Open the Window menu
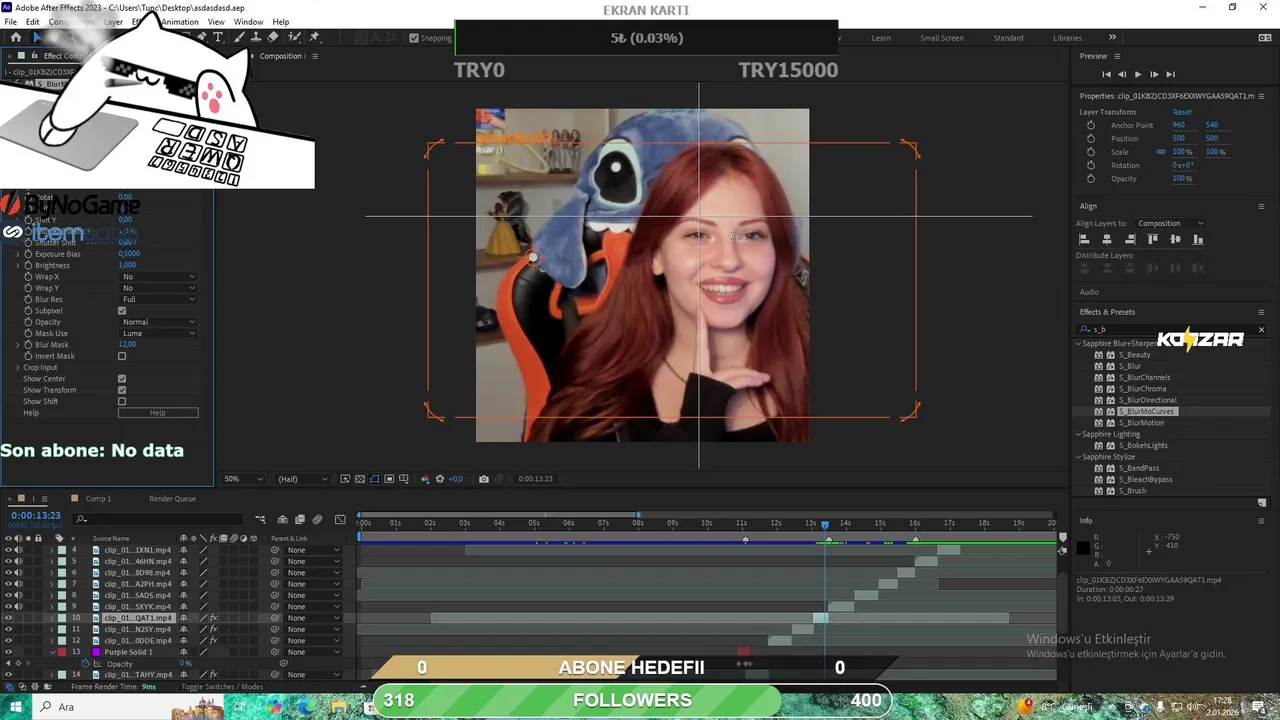The height and width of the screenshot is (720, 1280). [x=249, y=22]
